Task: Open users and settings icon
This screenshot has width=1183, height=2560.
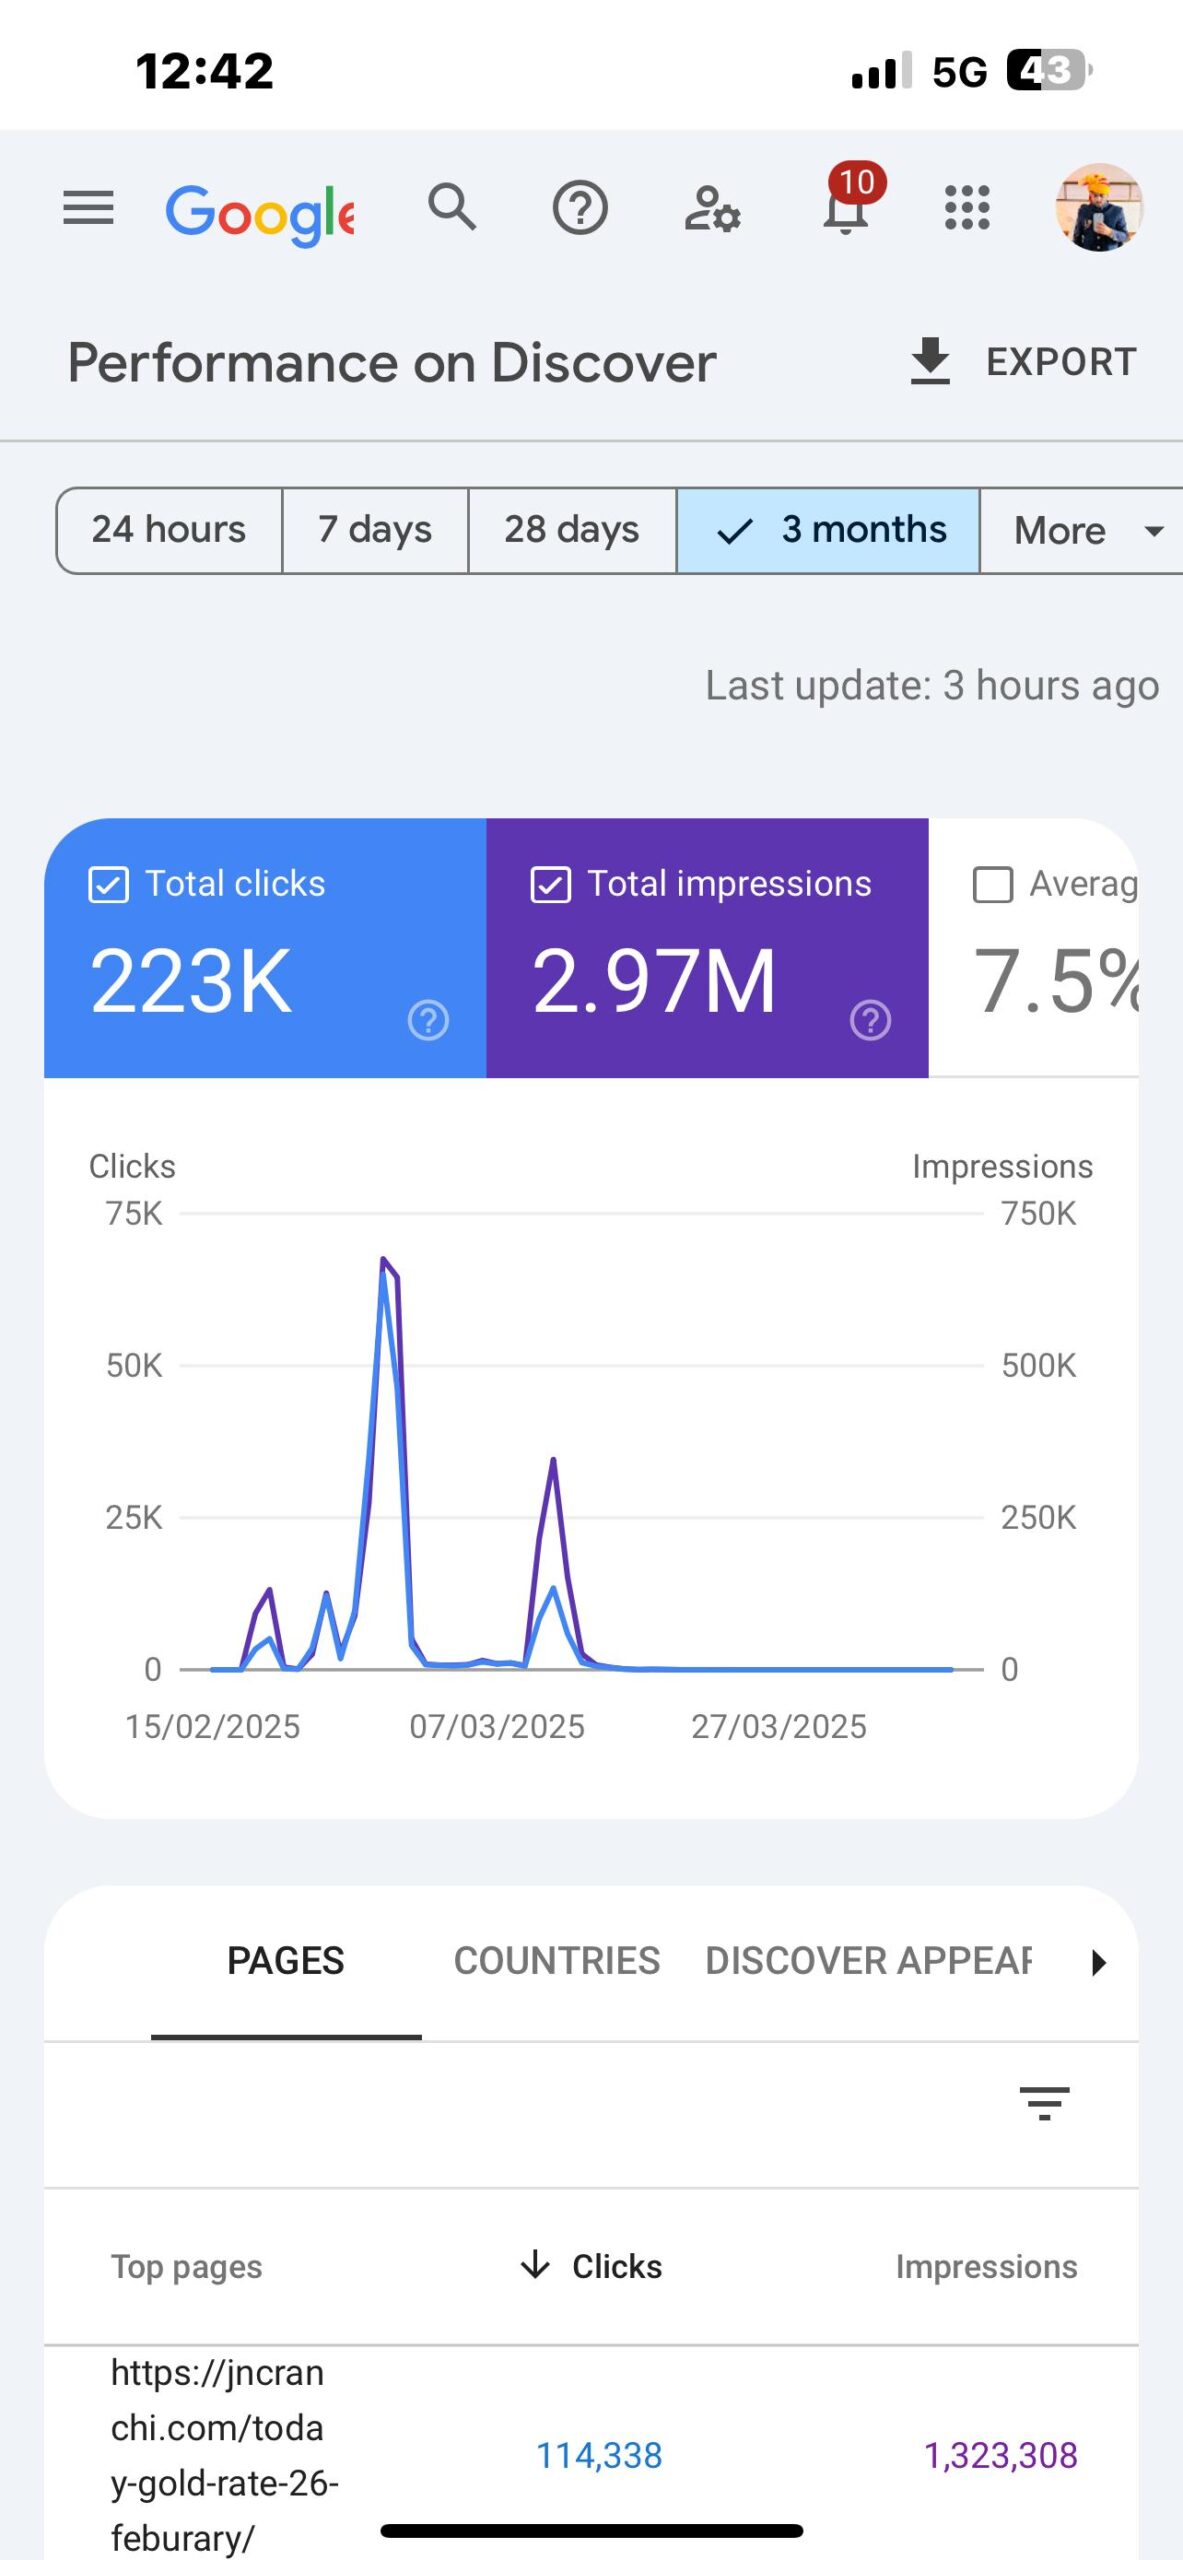Action: pyautogui.click(x=712, y=209)
